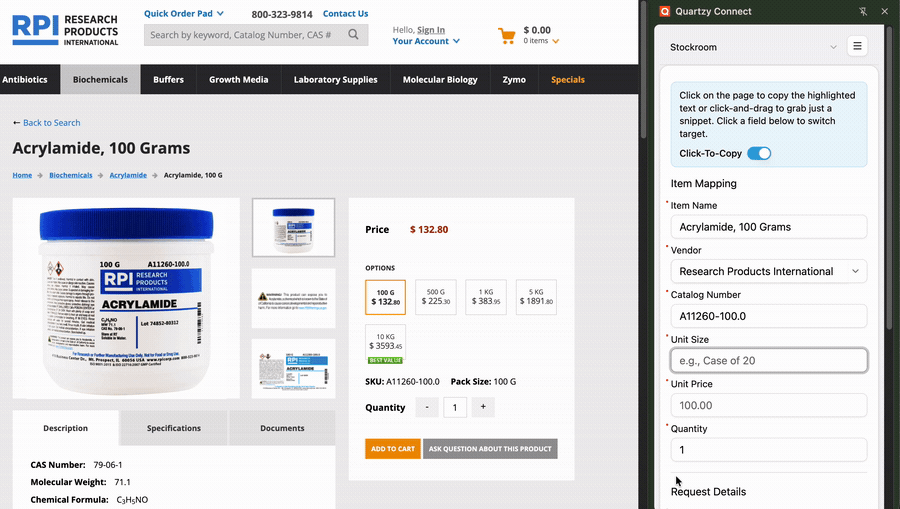Open the Biochemicals menu
The image size is (900, 509).
click(x=100, y=79)
